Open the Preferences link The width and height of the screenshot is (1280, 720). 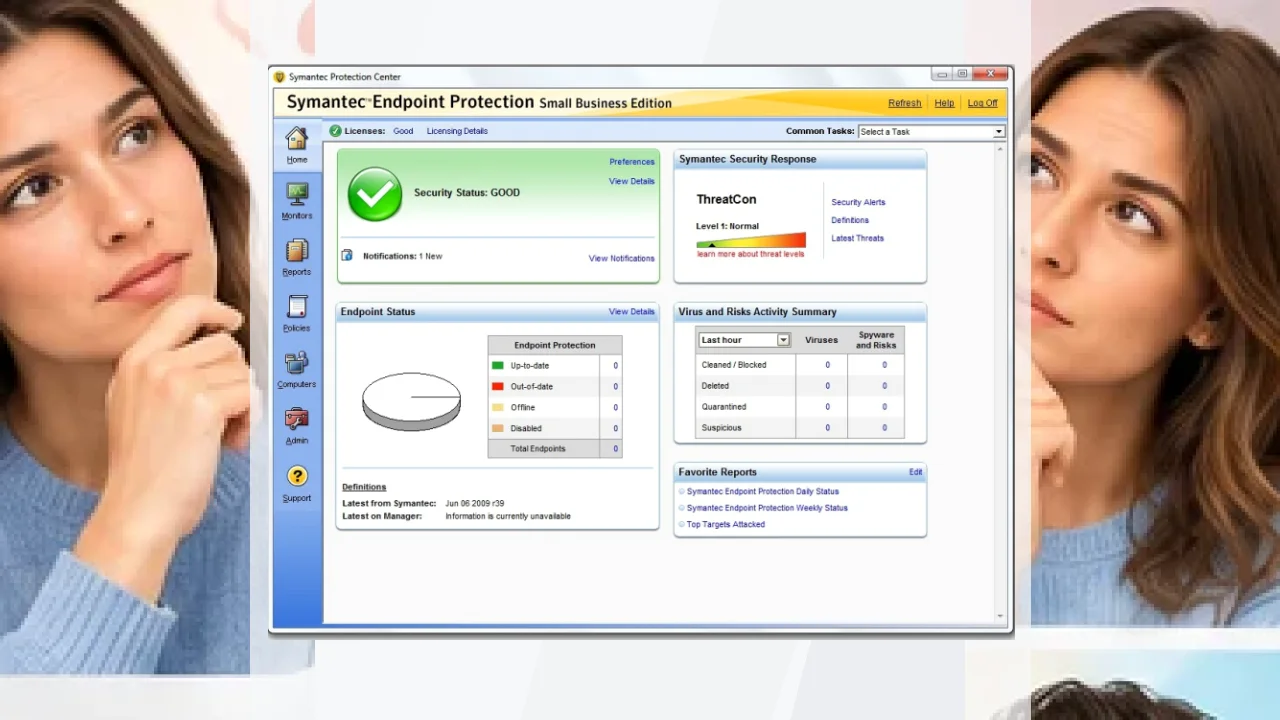632,162
